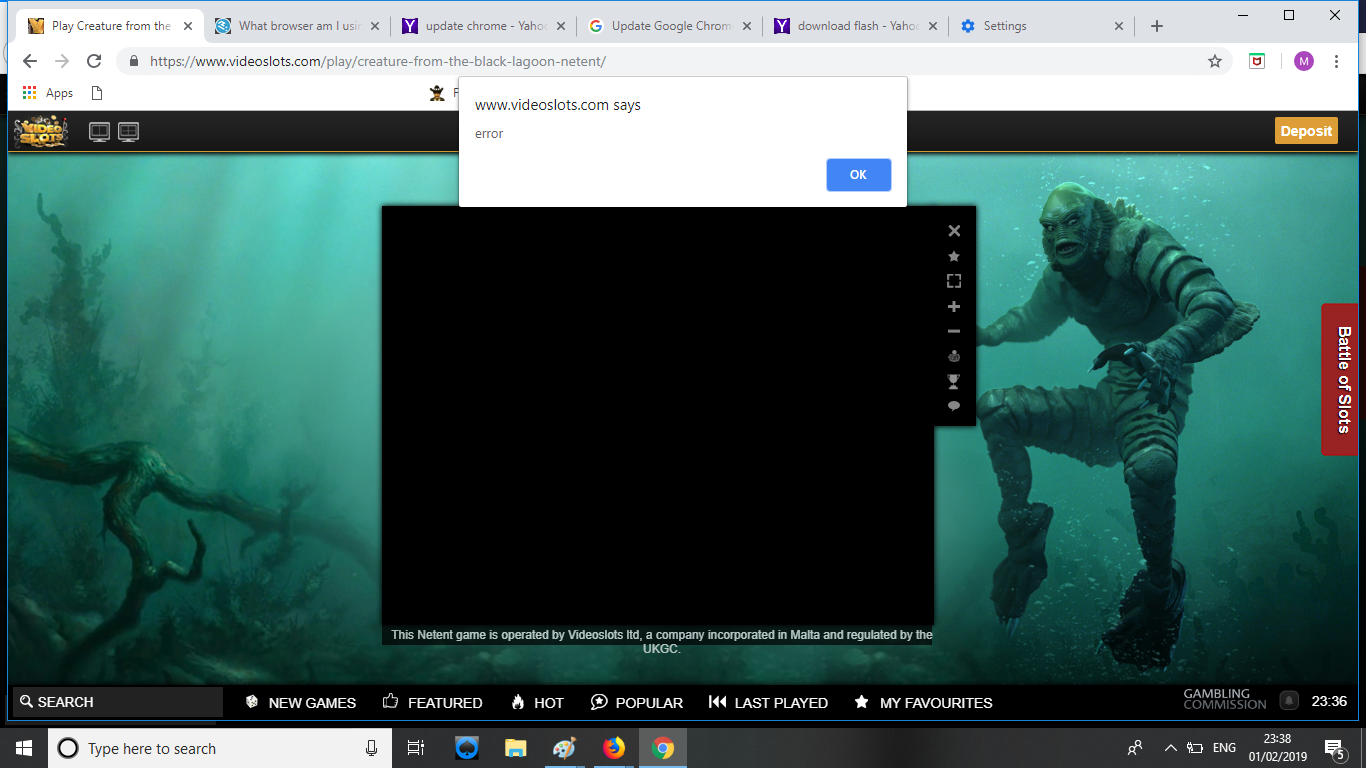Show hidden system tray icons
Screen dimensions: 1366x768
coord(1170,748)
